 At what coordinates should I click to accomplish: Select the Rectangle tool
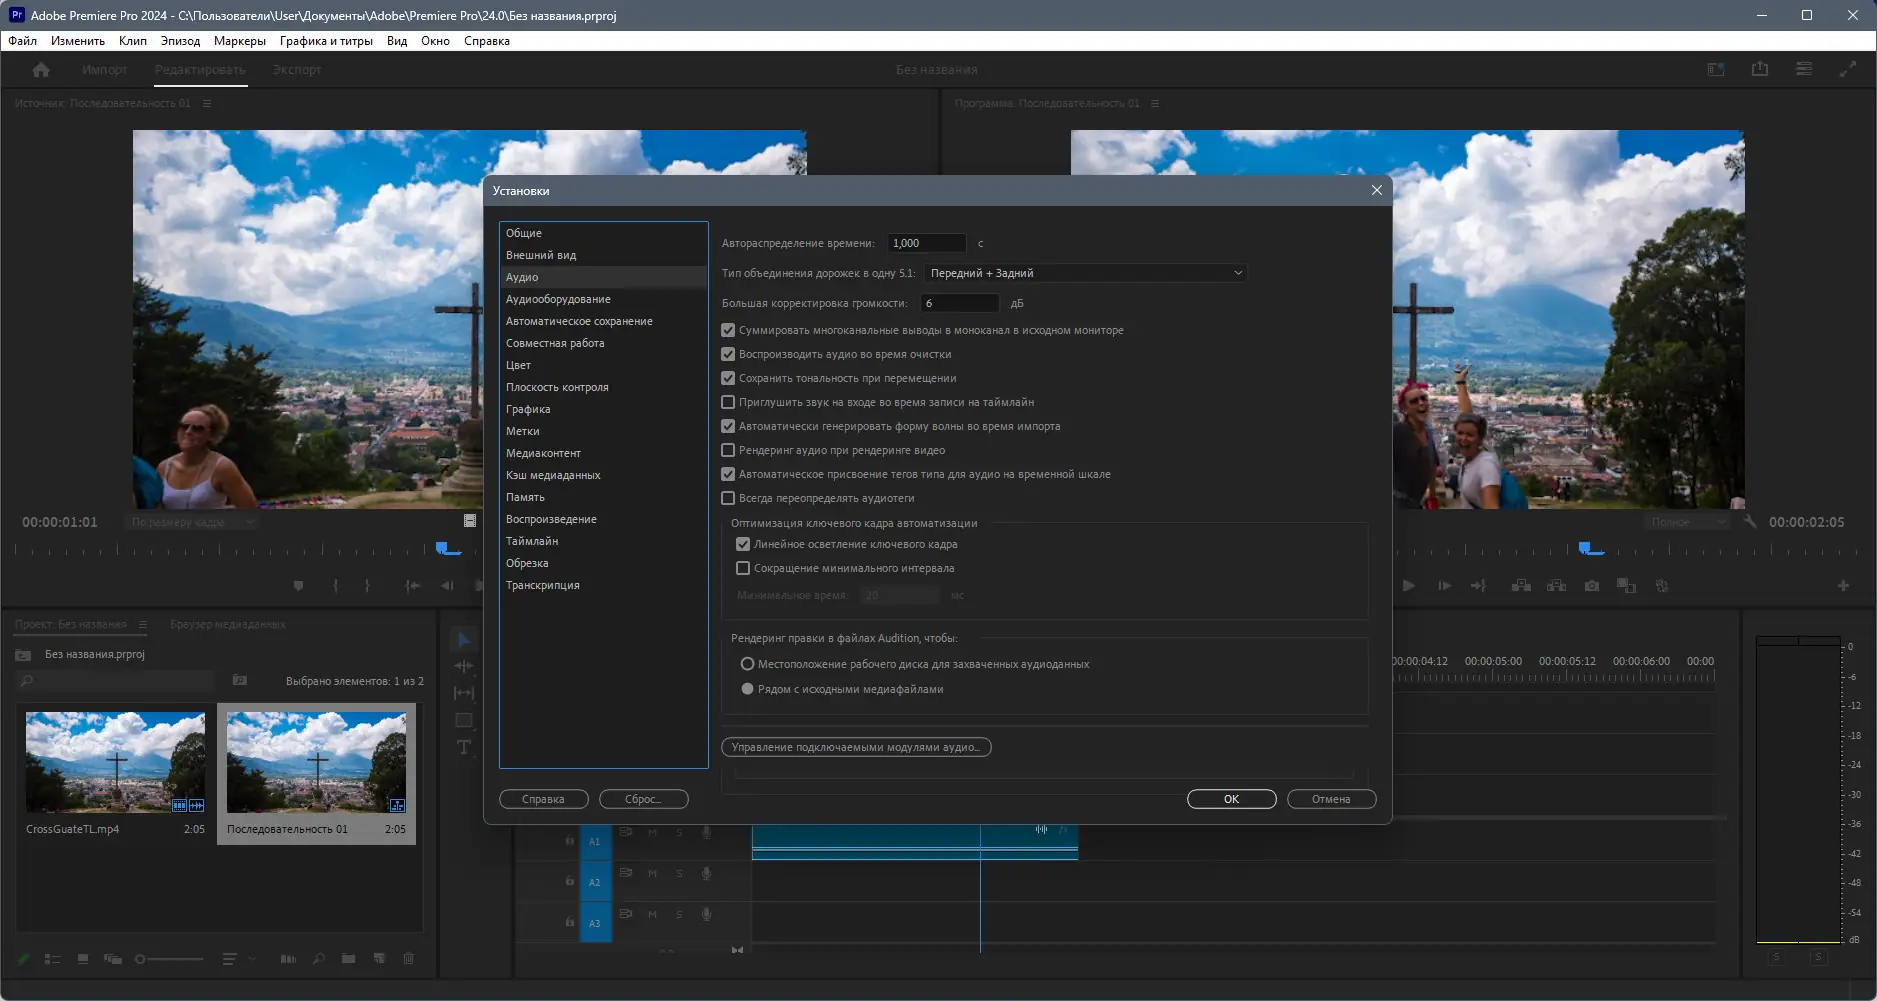(464, 720)
